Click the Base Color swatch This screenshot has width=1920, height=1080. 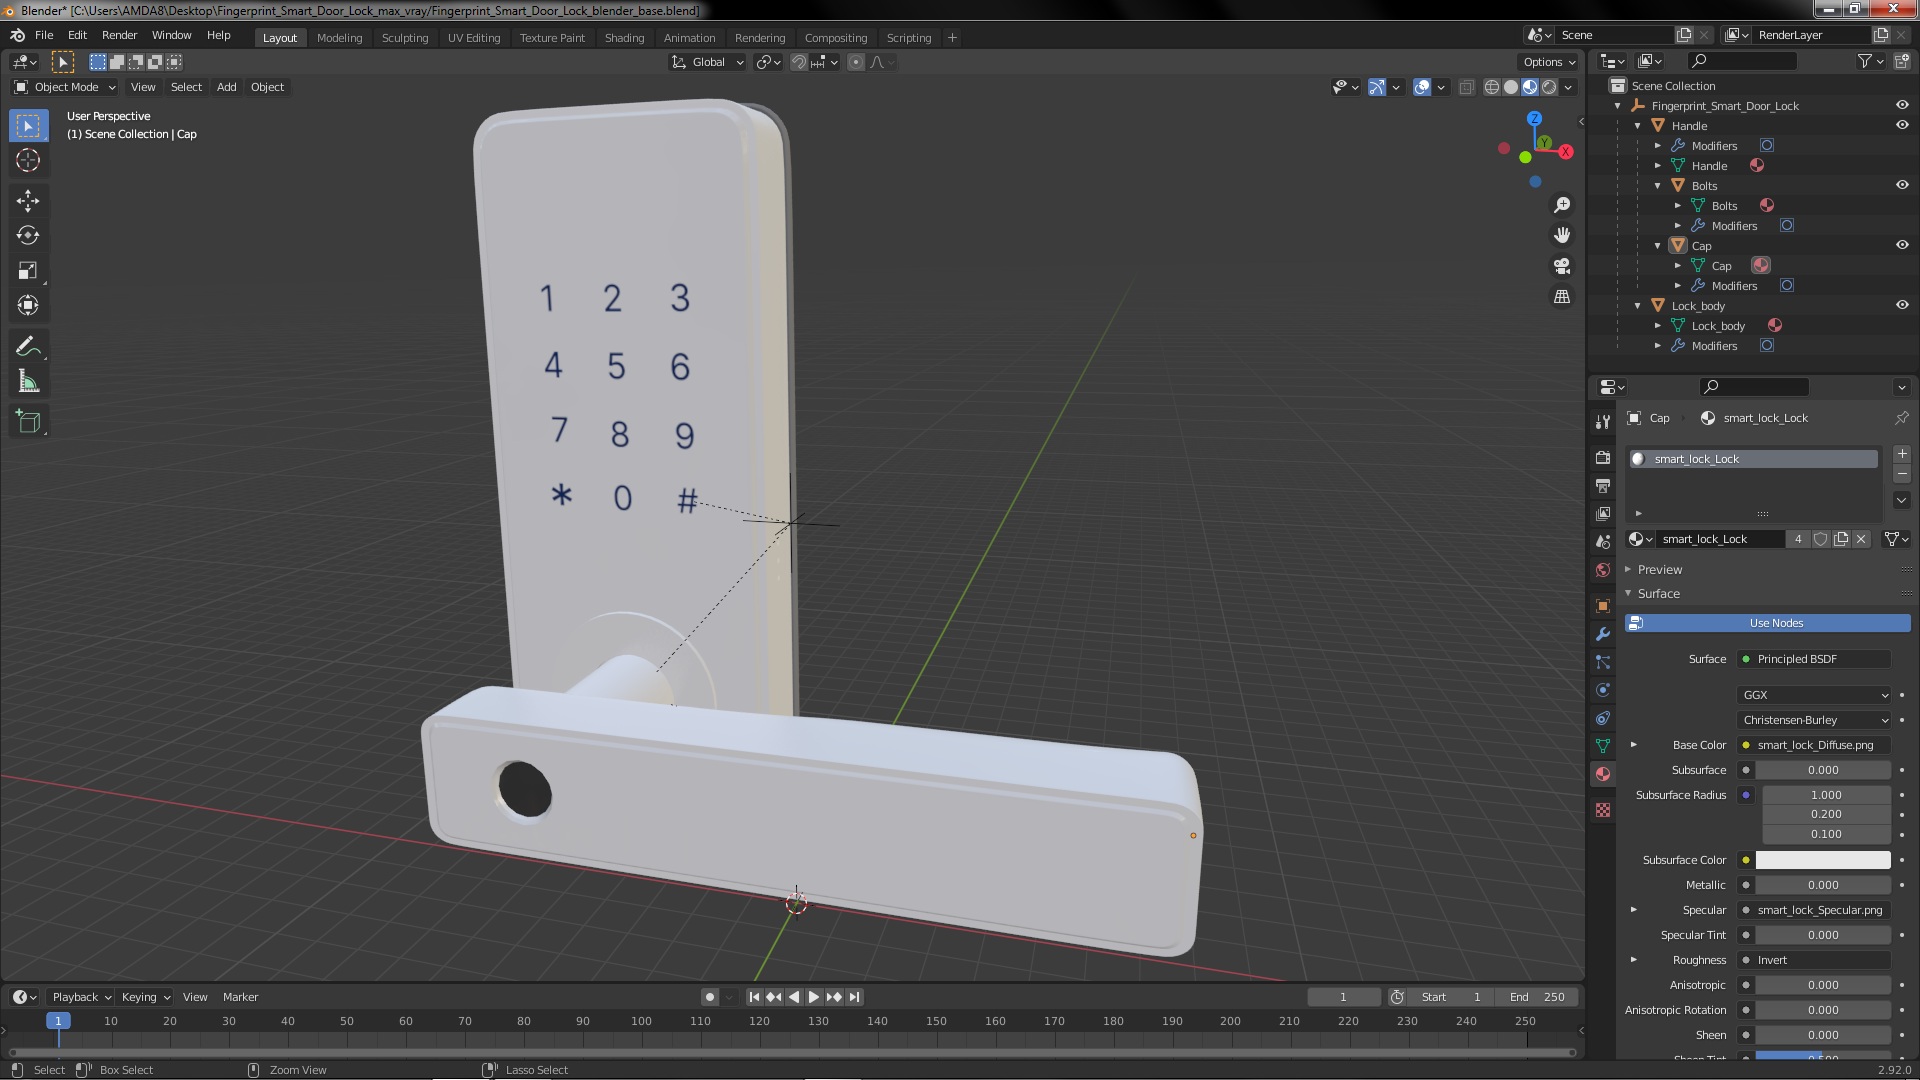point(1745,745)
